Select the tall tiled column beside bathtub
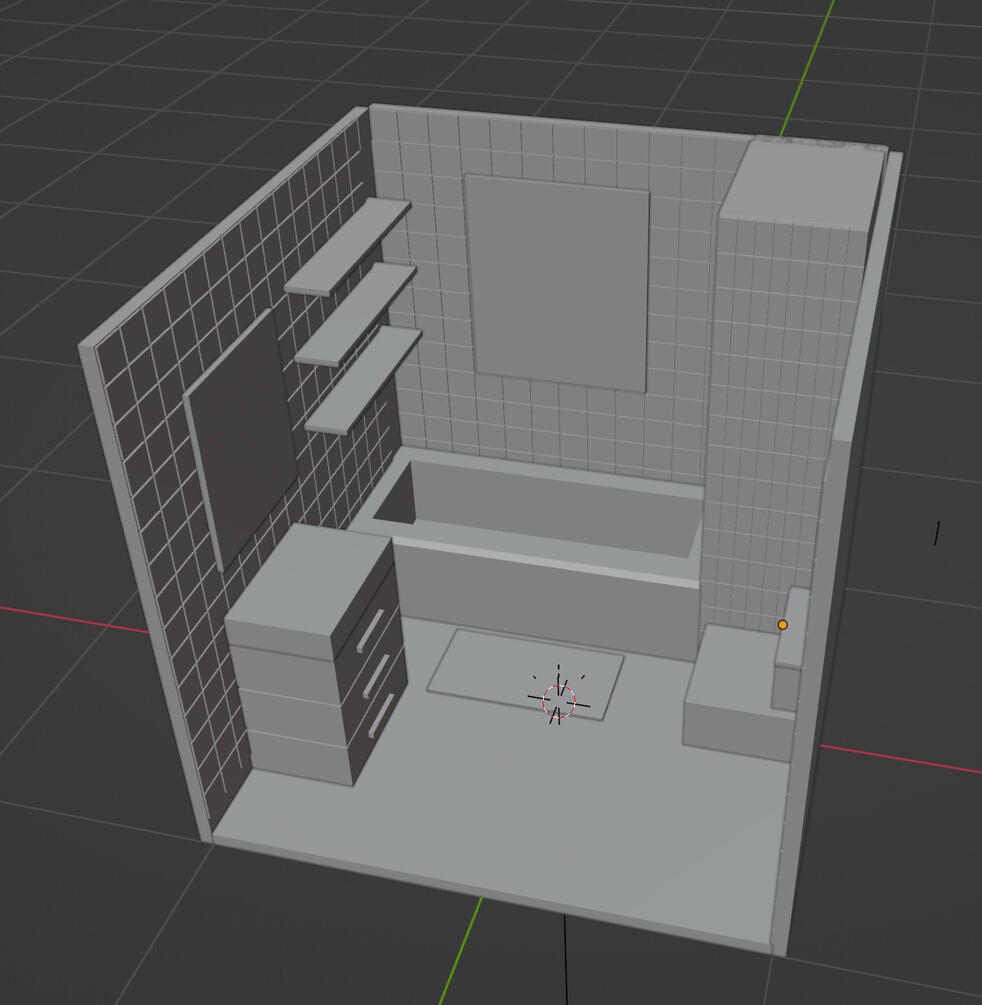982x1005 pixels. click(x=779, y=410)
